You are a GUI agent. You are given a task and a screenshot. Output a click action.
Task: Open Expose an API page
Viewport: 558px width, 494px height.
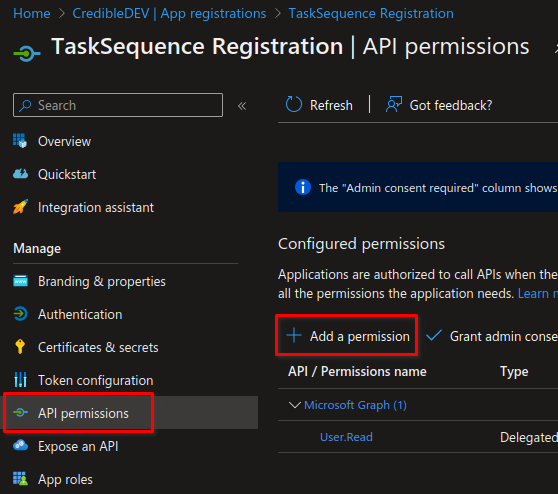coord(78,446)
